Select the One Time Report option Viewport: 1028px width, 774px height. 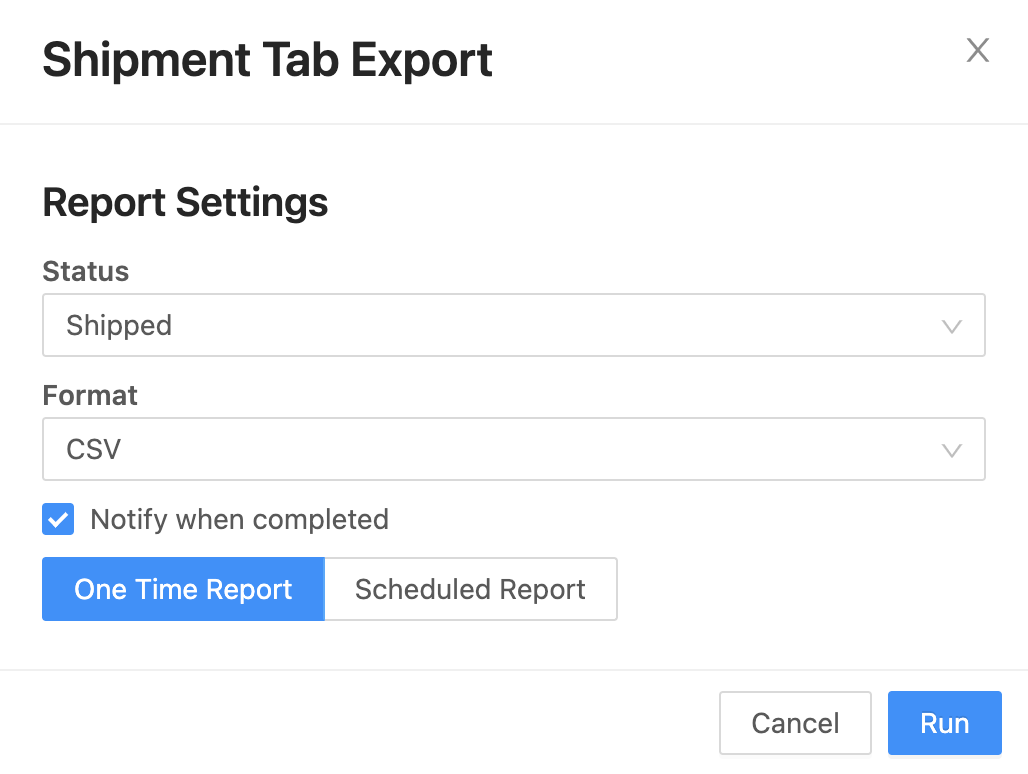click(183, 589)
